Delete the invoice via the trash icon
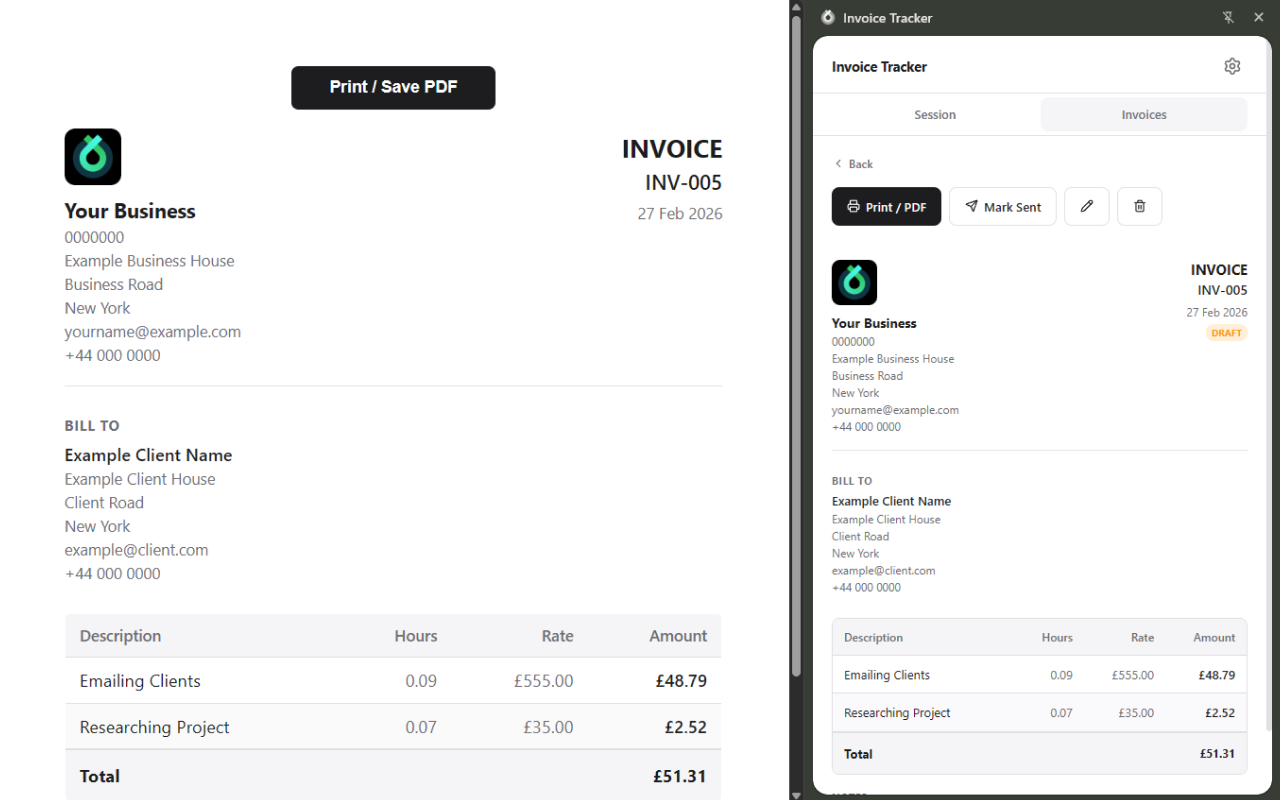1280x800 pixels. pos(1139,206)
